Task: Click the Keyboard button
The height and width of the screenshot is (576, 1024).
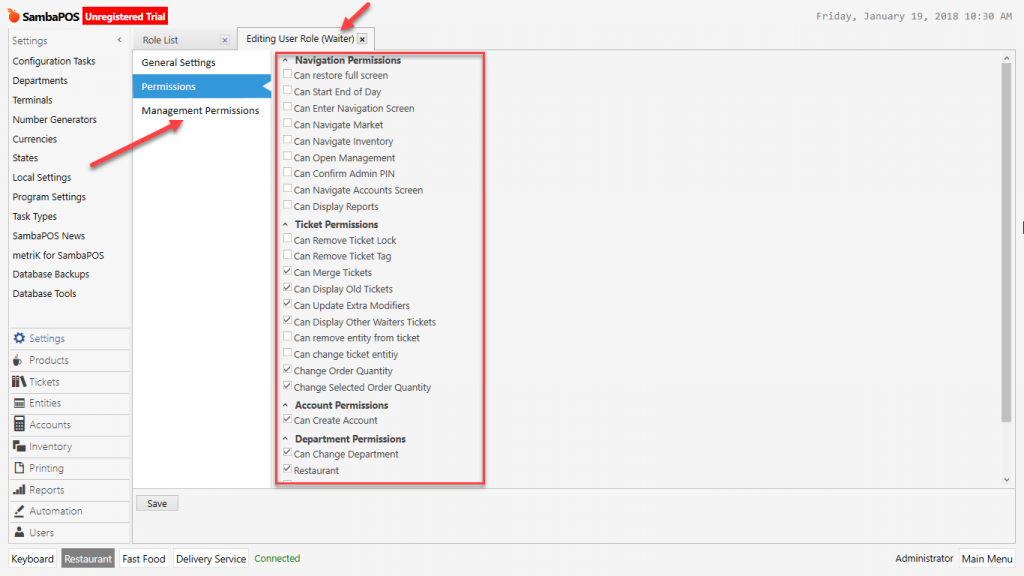Action: point(32,558)
